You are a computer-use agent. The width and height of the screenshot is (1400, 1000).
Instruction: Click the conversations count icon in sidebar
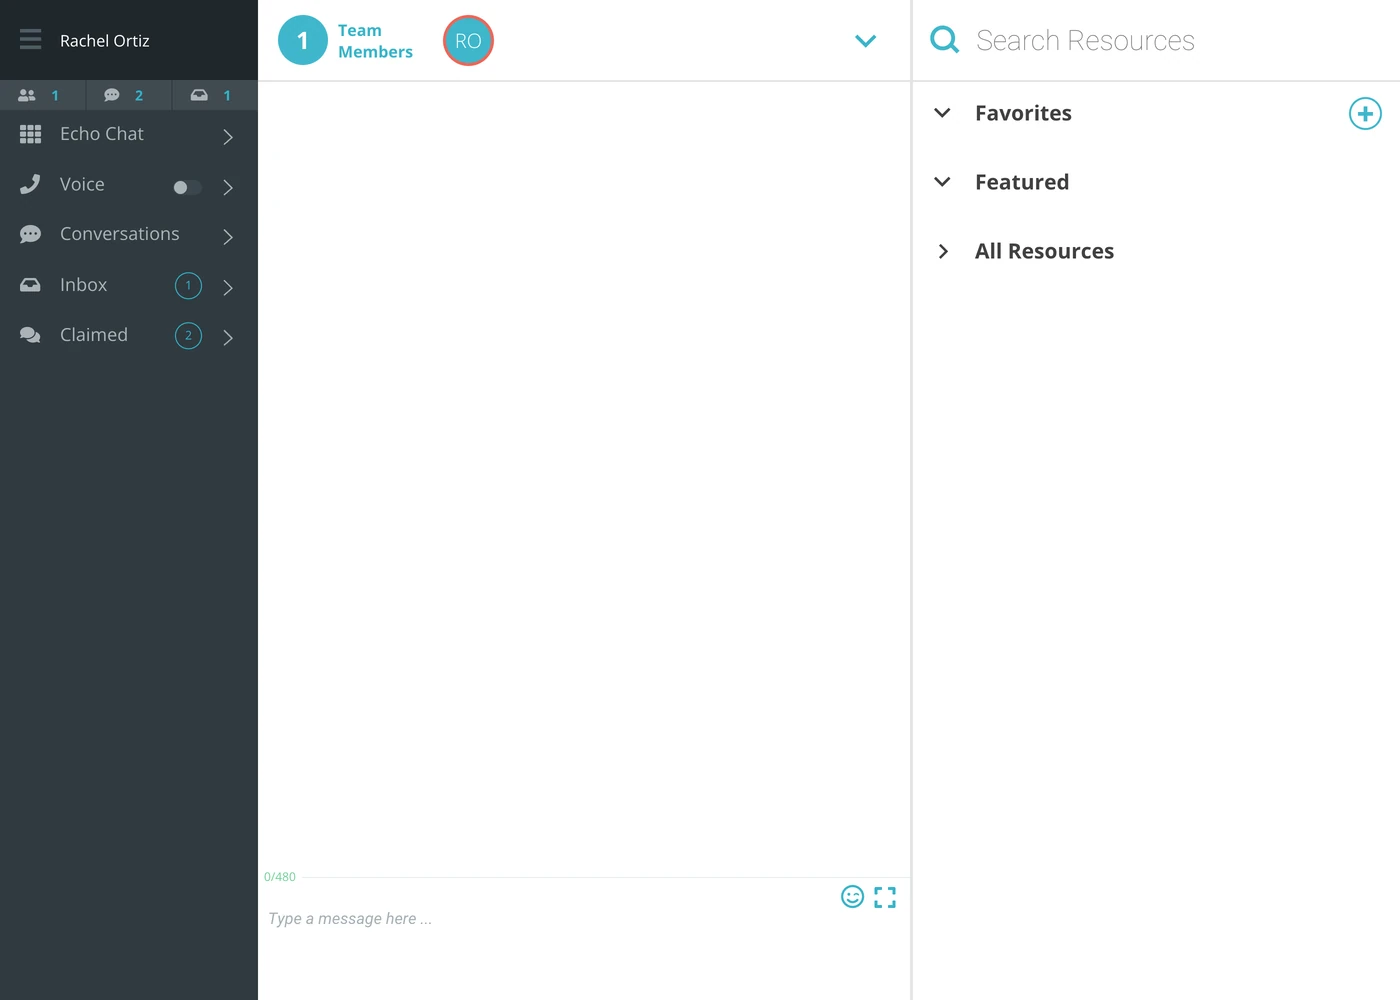112,95
